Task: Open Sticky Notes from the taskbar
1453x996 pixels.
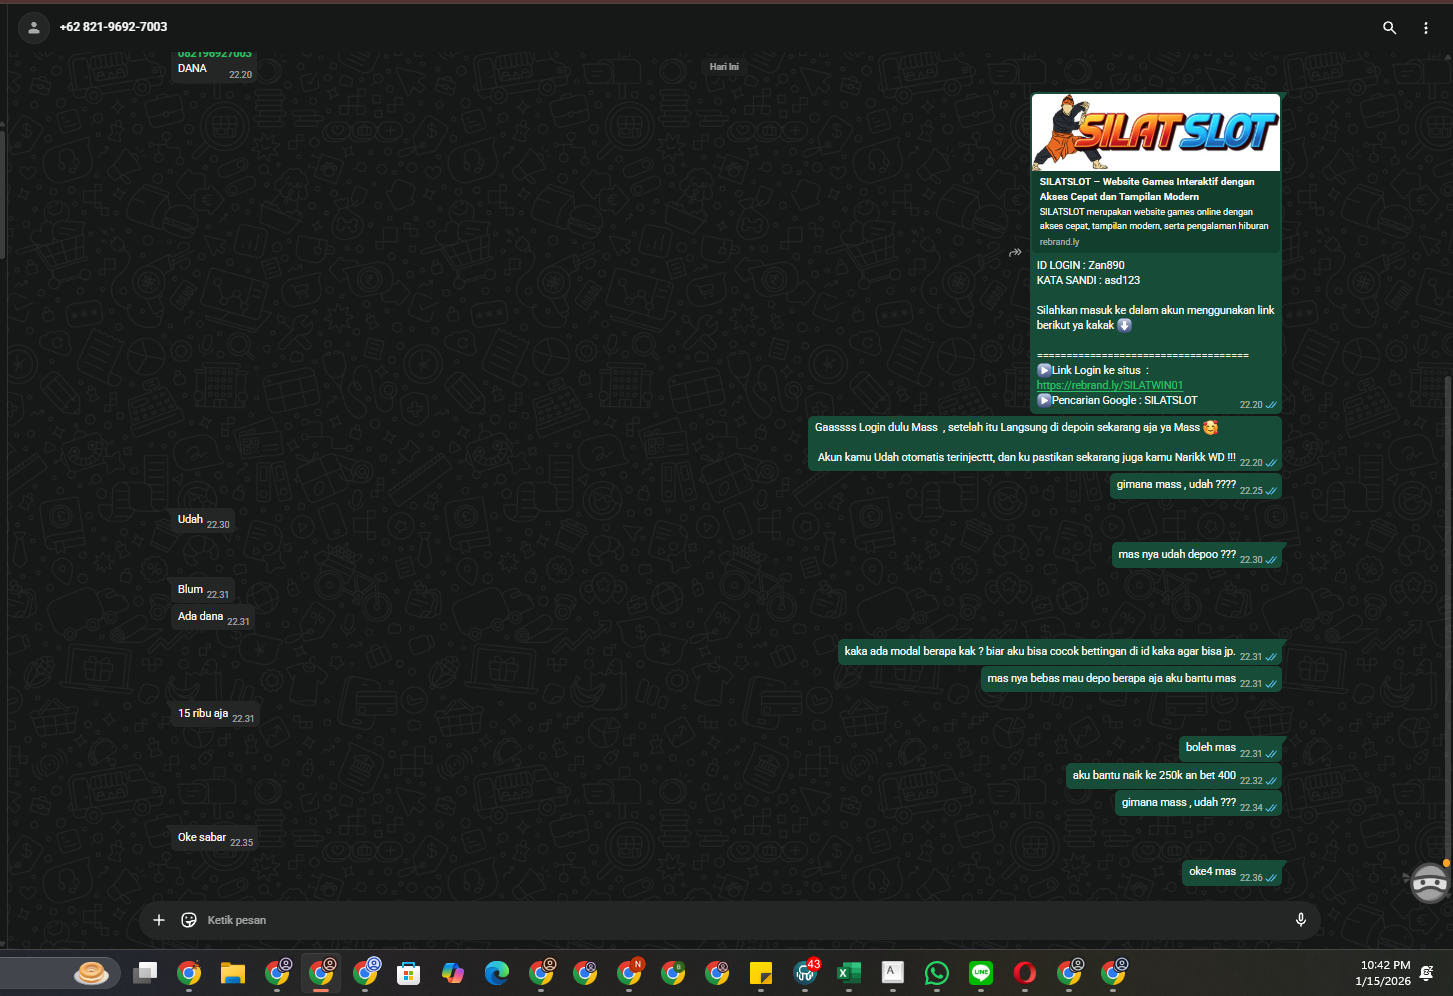Action: coord(761,973)
